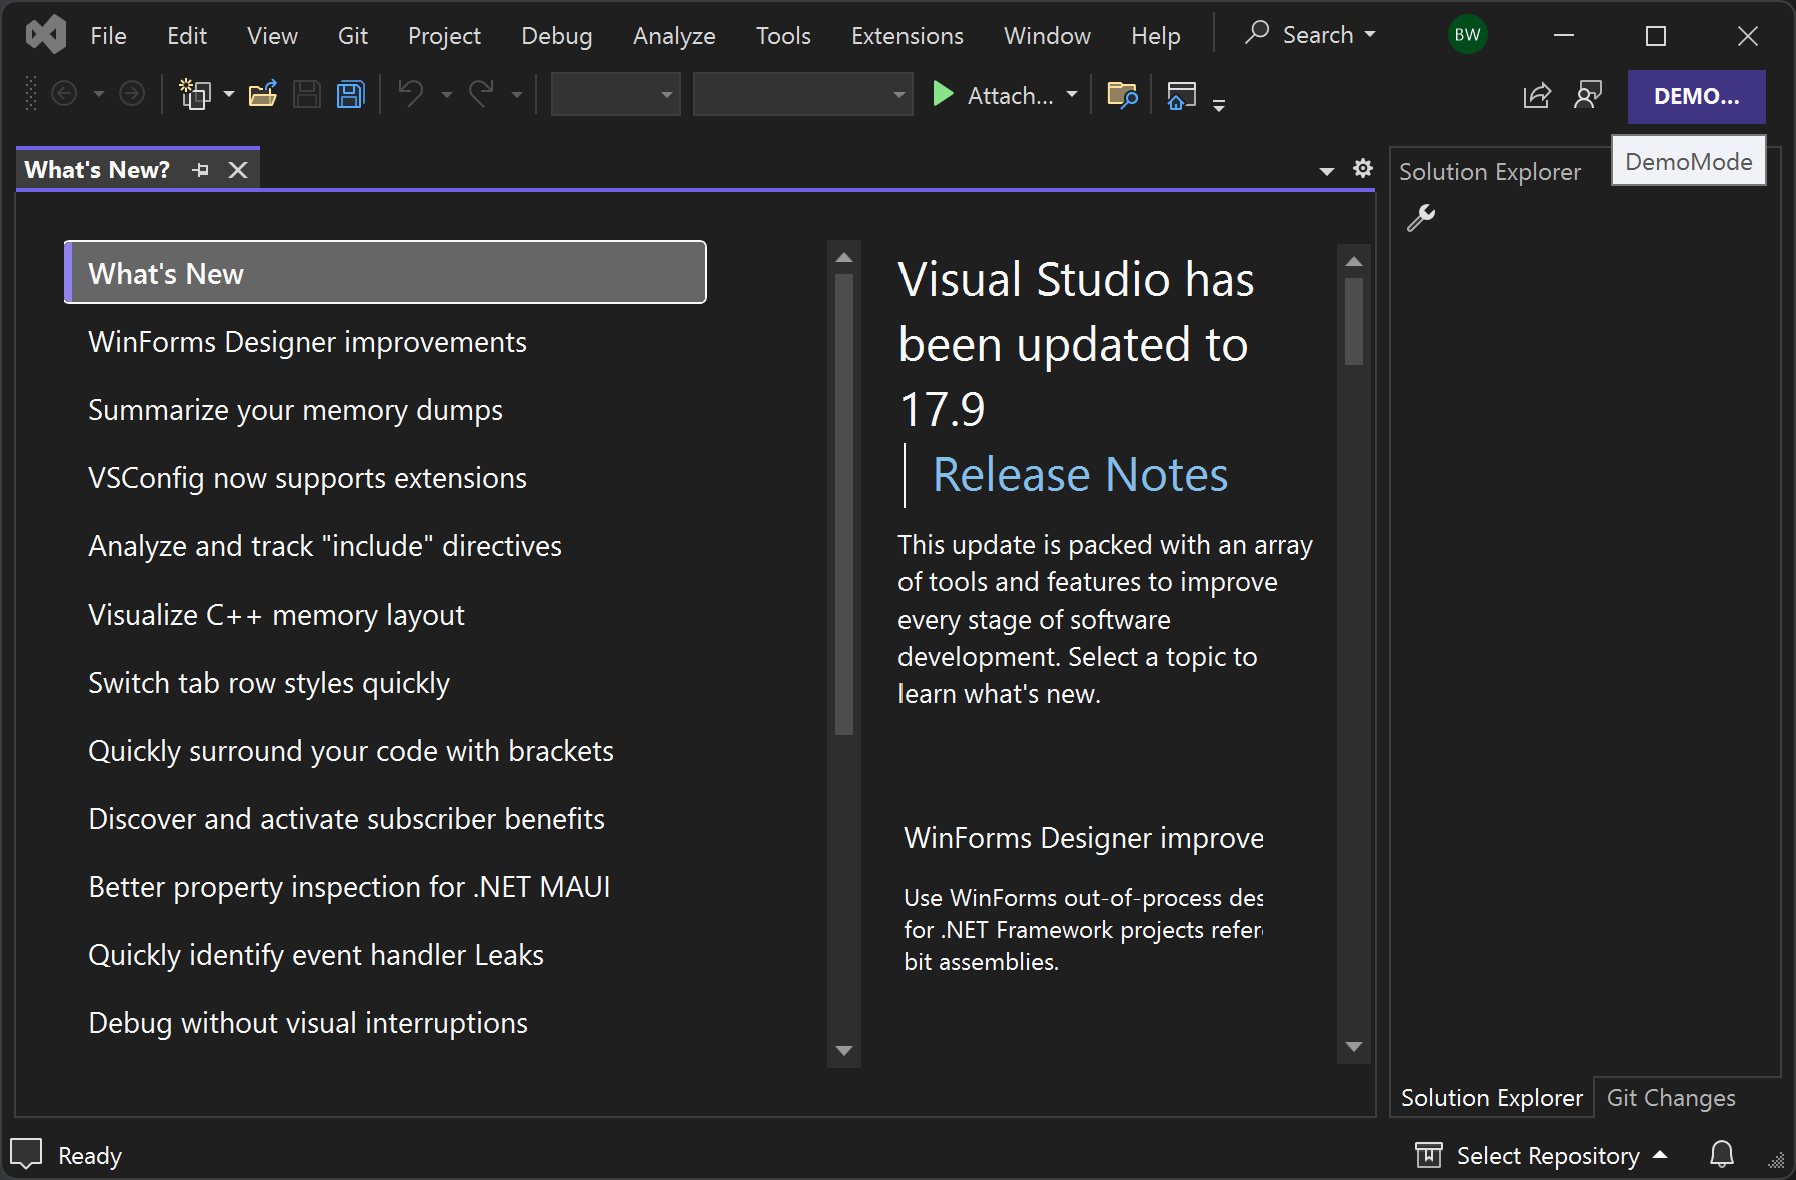Expand the New Project dropdown arrow
1796x1180 pixels.
[x=229, y=95]
